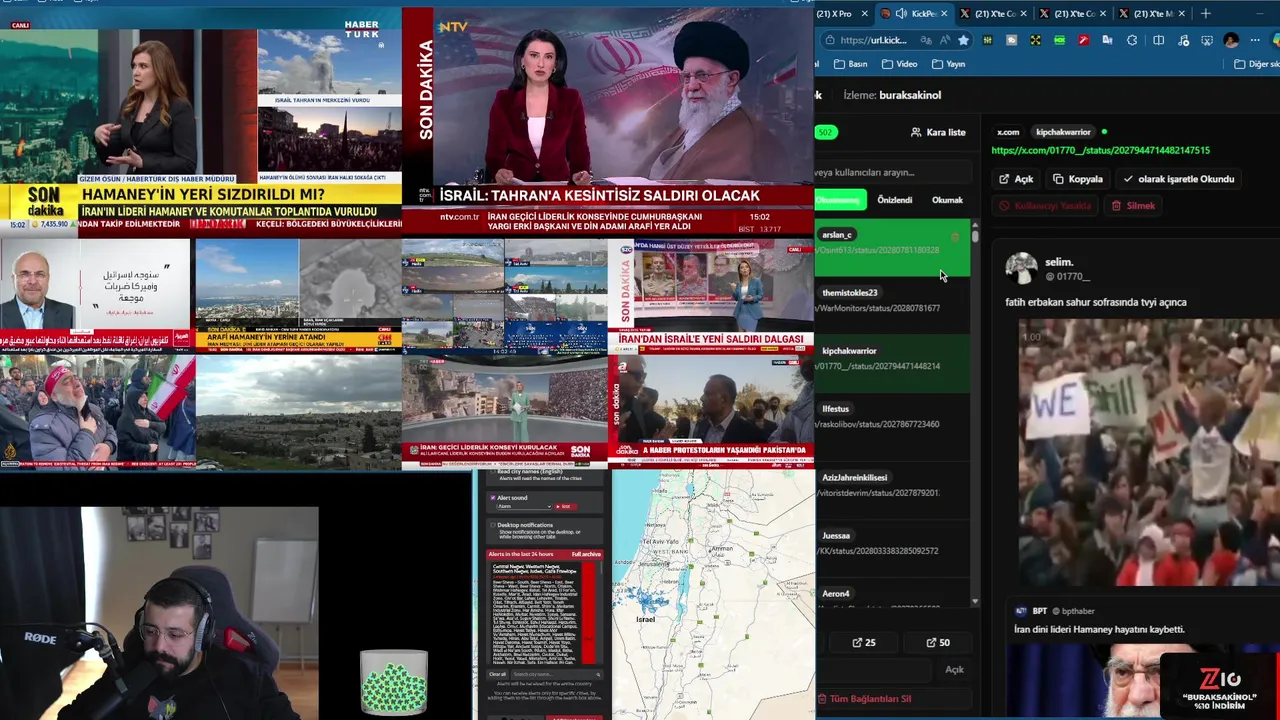Image resolution: width=1280 pixels, height=720 pixels.
Task: Click the red extension icon in toolbar
Action: (1083, 40)
